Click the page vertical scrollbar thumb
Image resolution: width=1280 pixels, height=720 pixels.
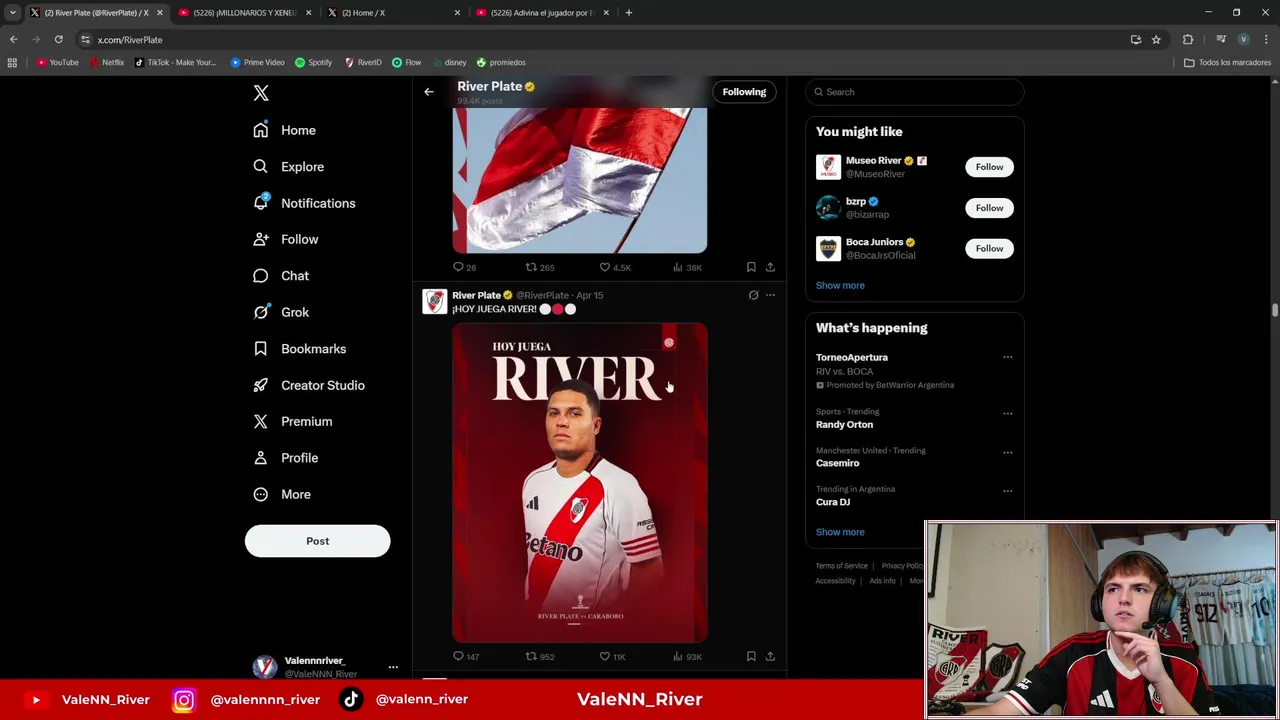pyautogui.click(x=1275, y=311)
